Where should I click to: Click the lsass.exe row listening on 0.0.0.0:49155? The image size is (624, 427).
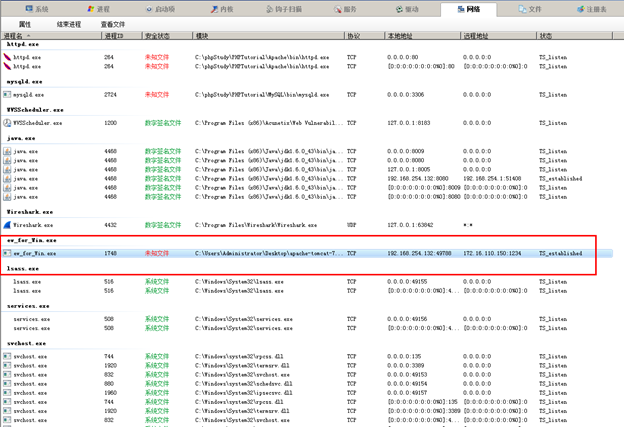click(x=306, y=282)
